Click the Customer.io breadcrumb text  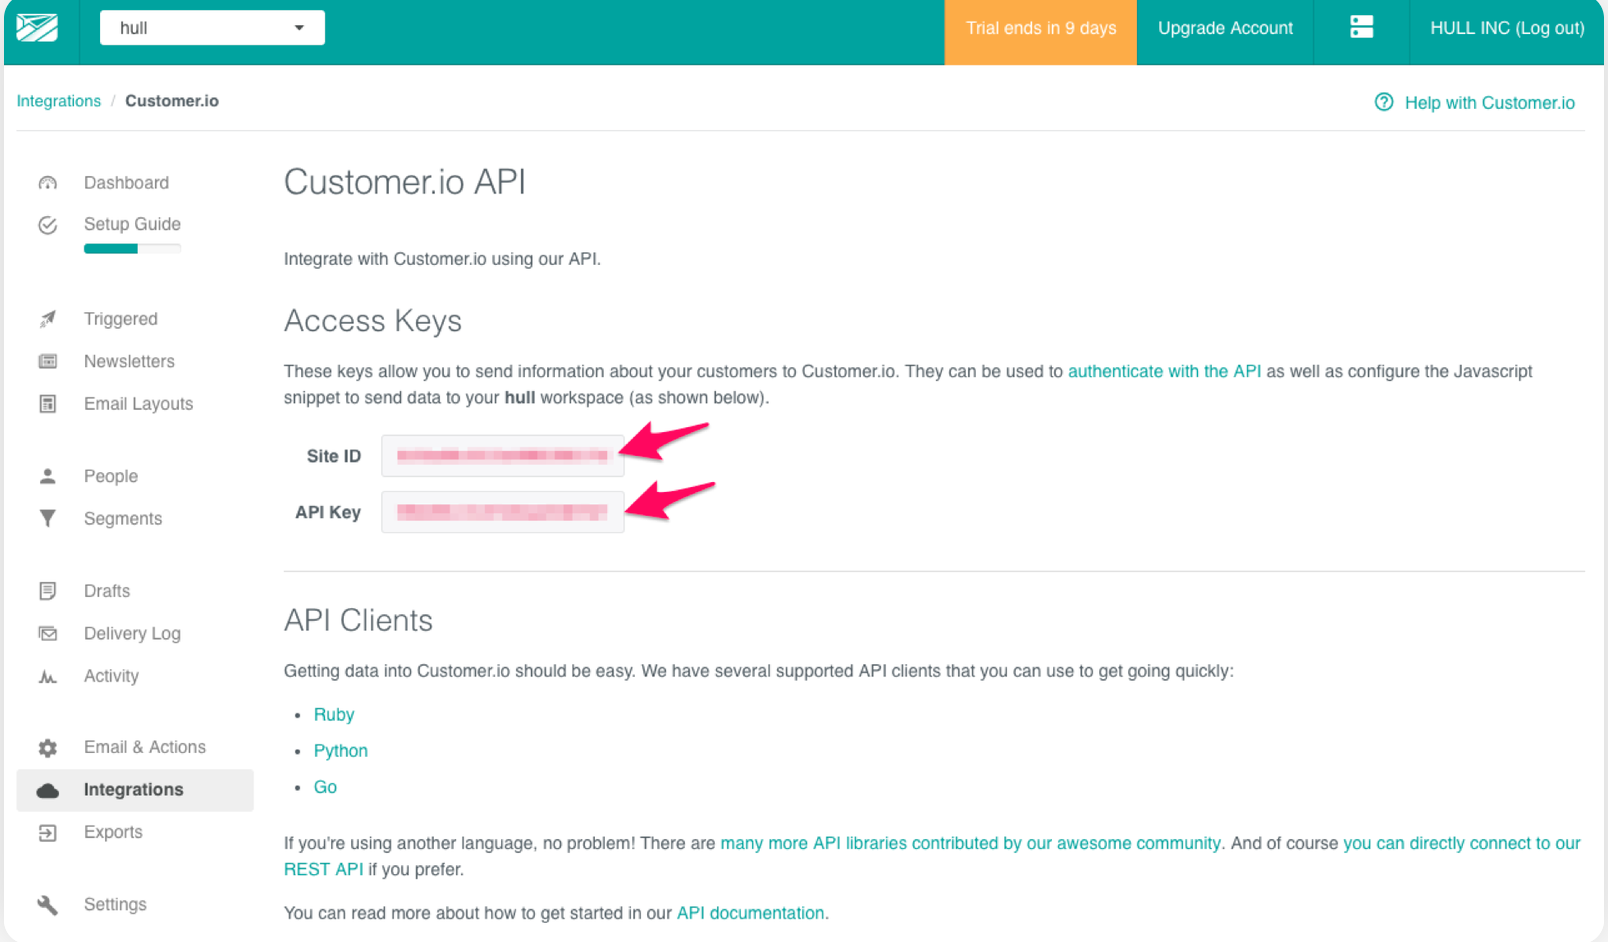pyautogui.click(x=172, y=101)
